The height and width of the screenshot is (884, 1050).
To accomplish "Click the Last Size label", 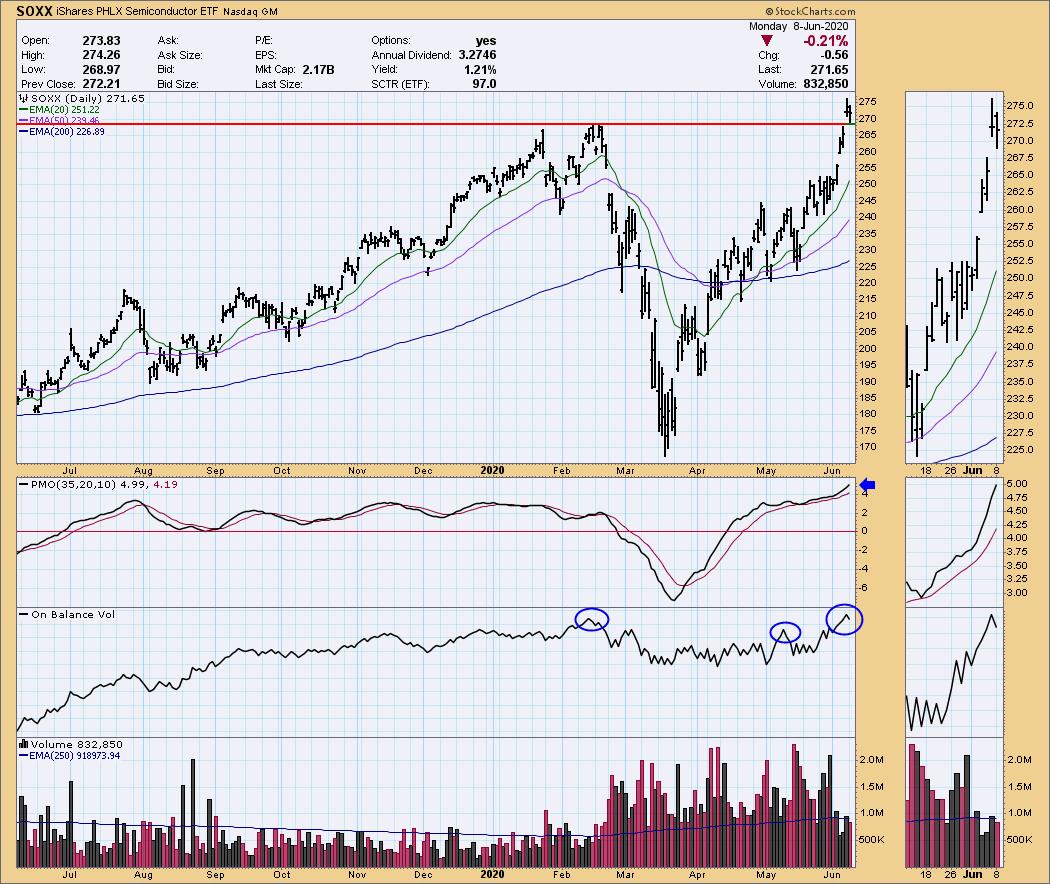I will (279, 84).
